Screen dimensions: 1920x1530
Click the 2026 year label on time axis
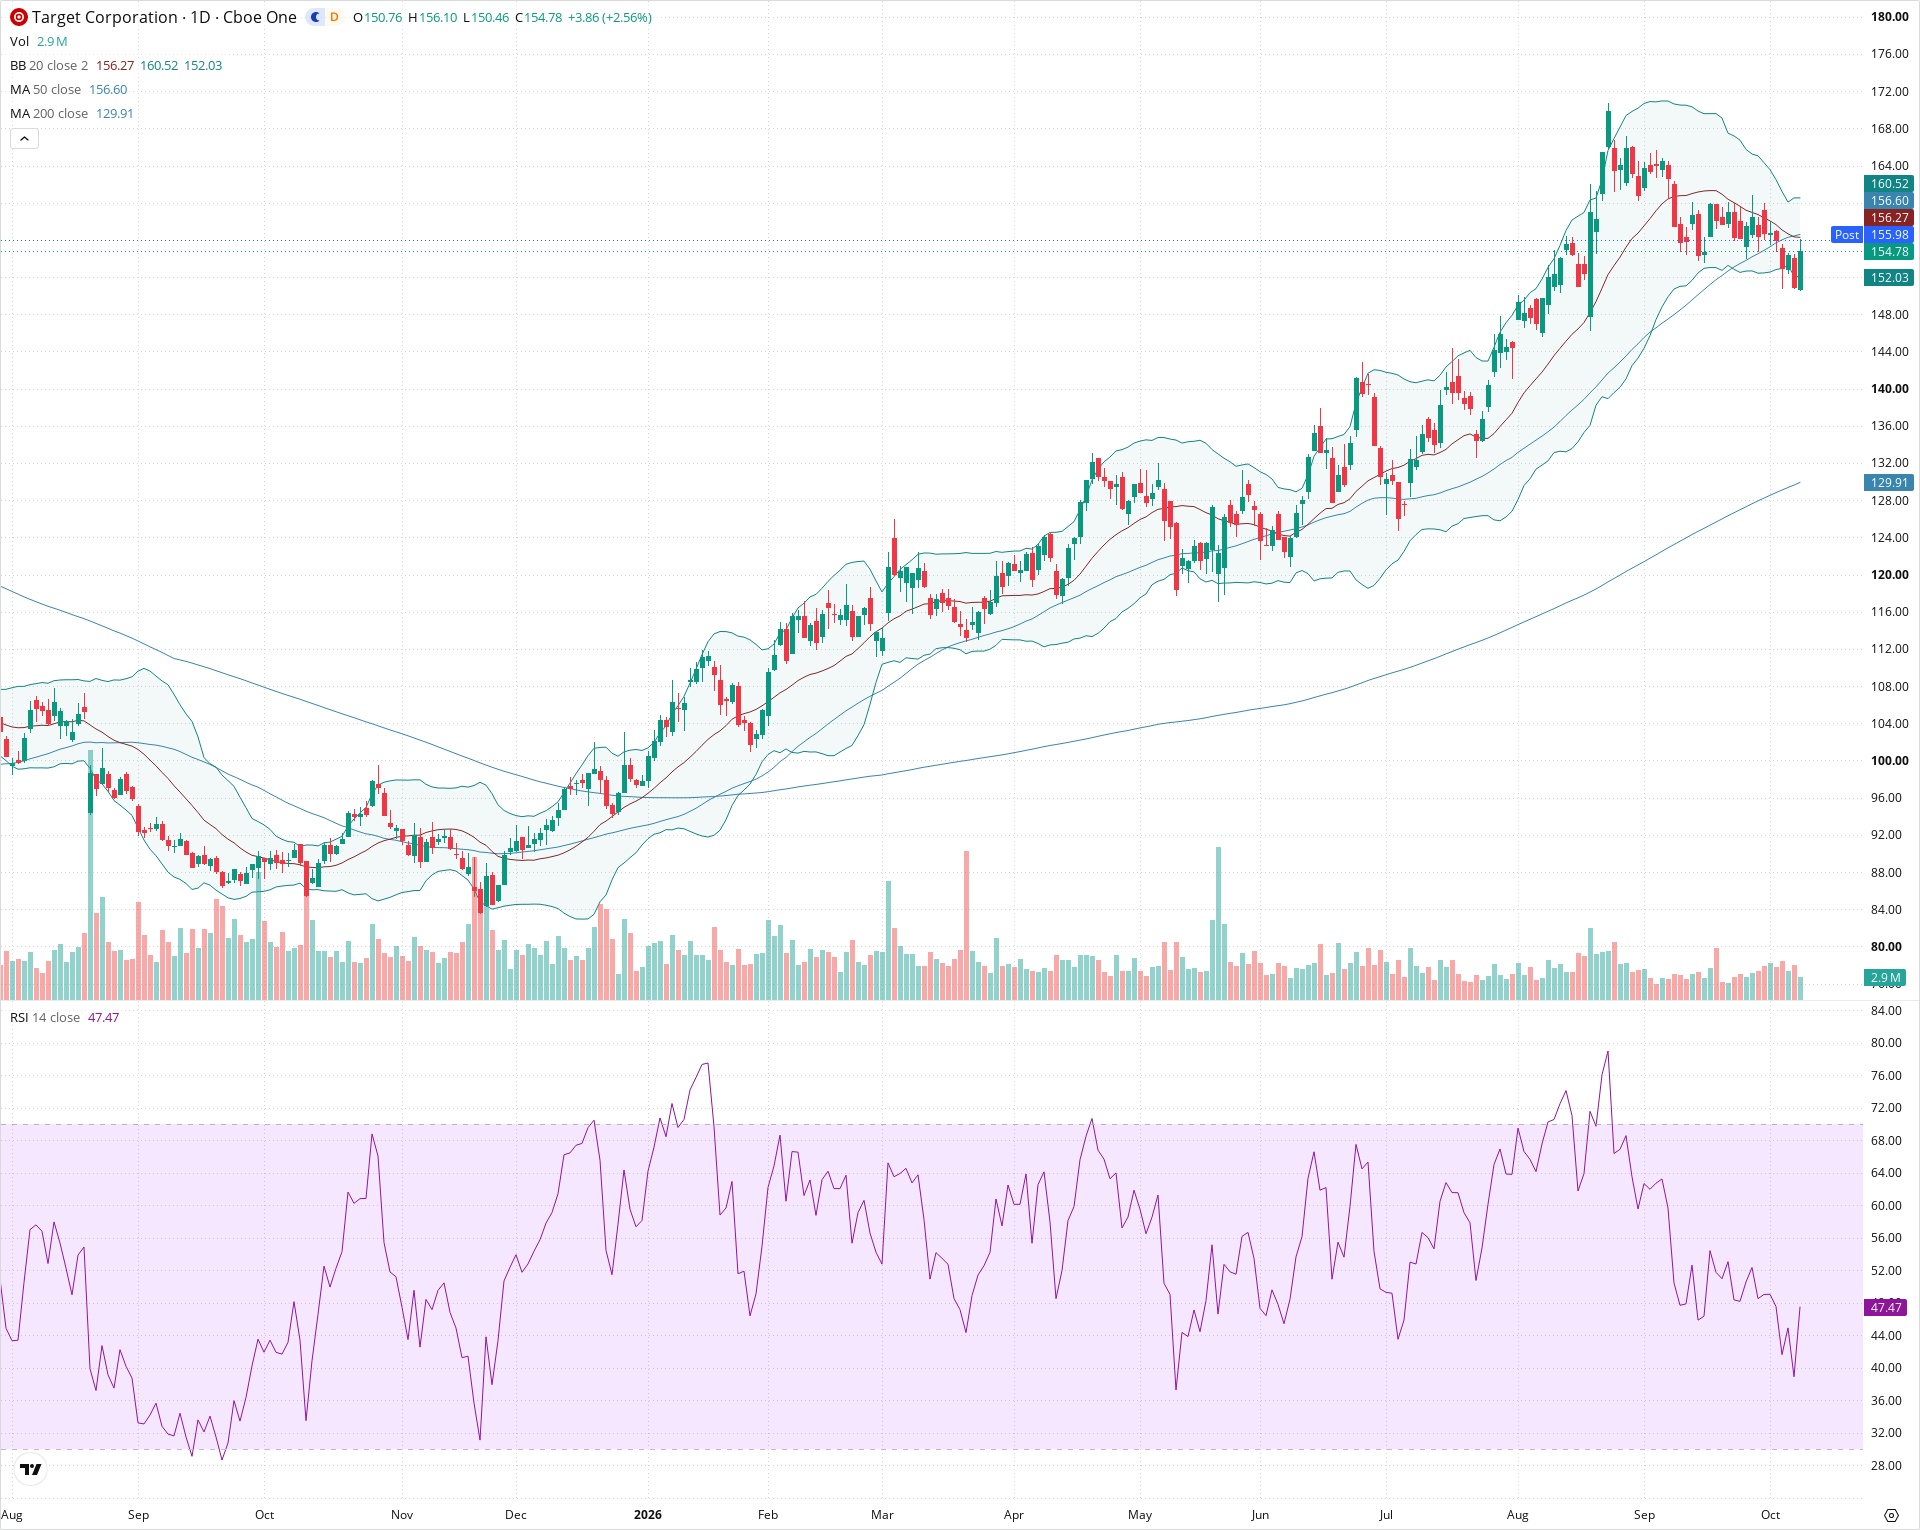pyautogui.click(x=648, y=1515)
